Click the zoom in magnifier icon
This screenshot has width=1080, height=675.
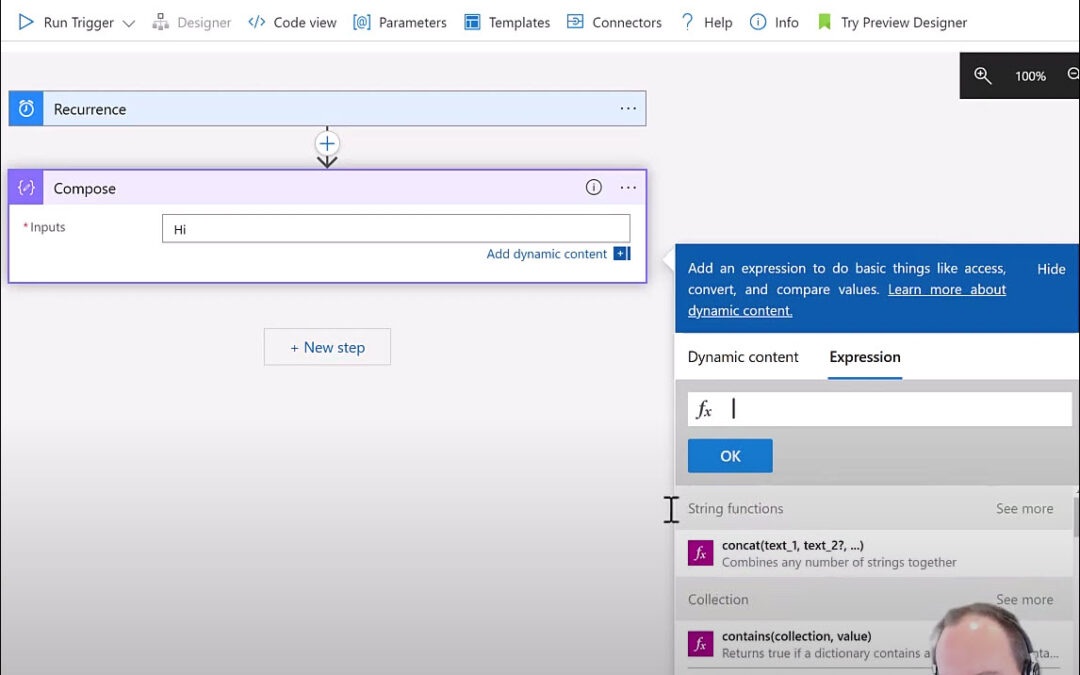(983, 76)
